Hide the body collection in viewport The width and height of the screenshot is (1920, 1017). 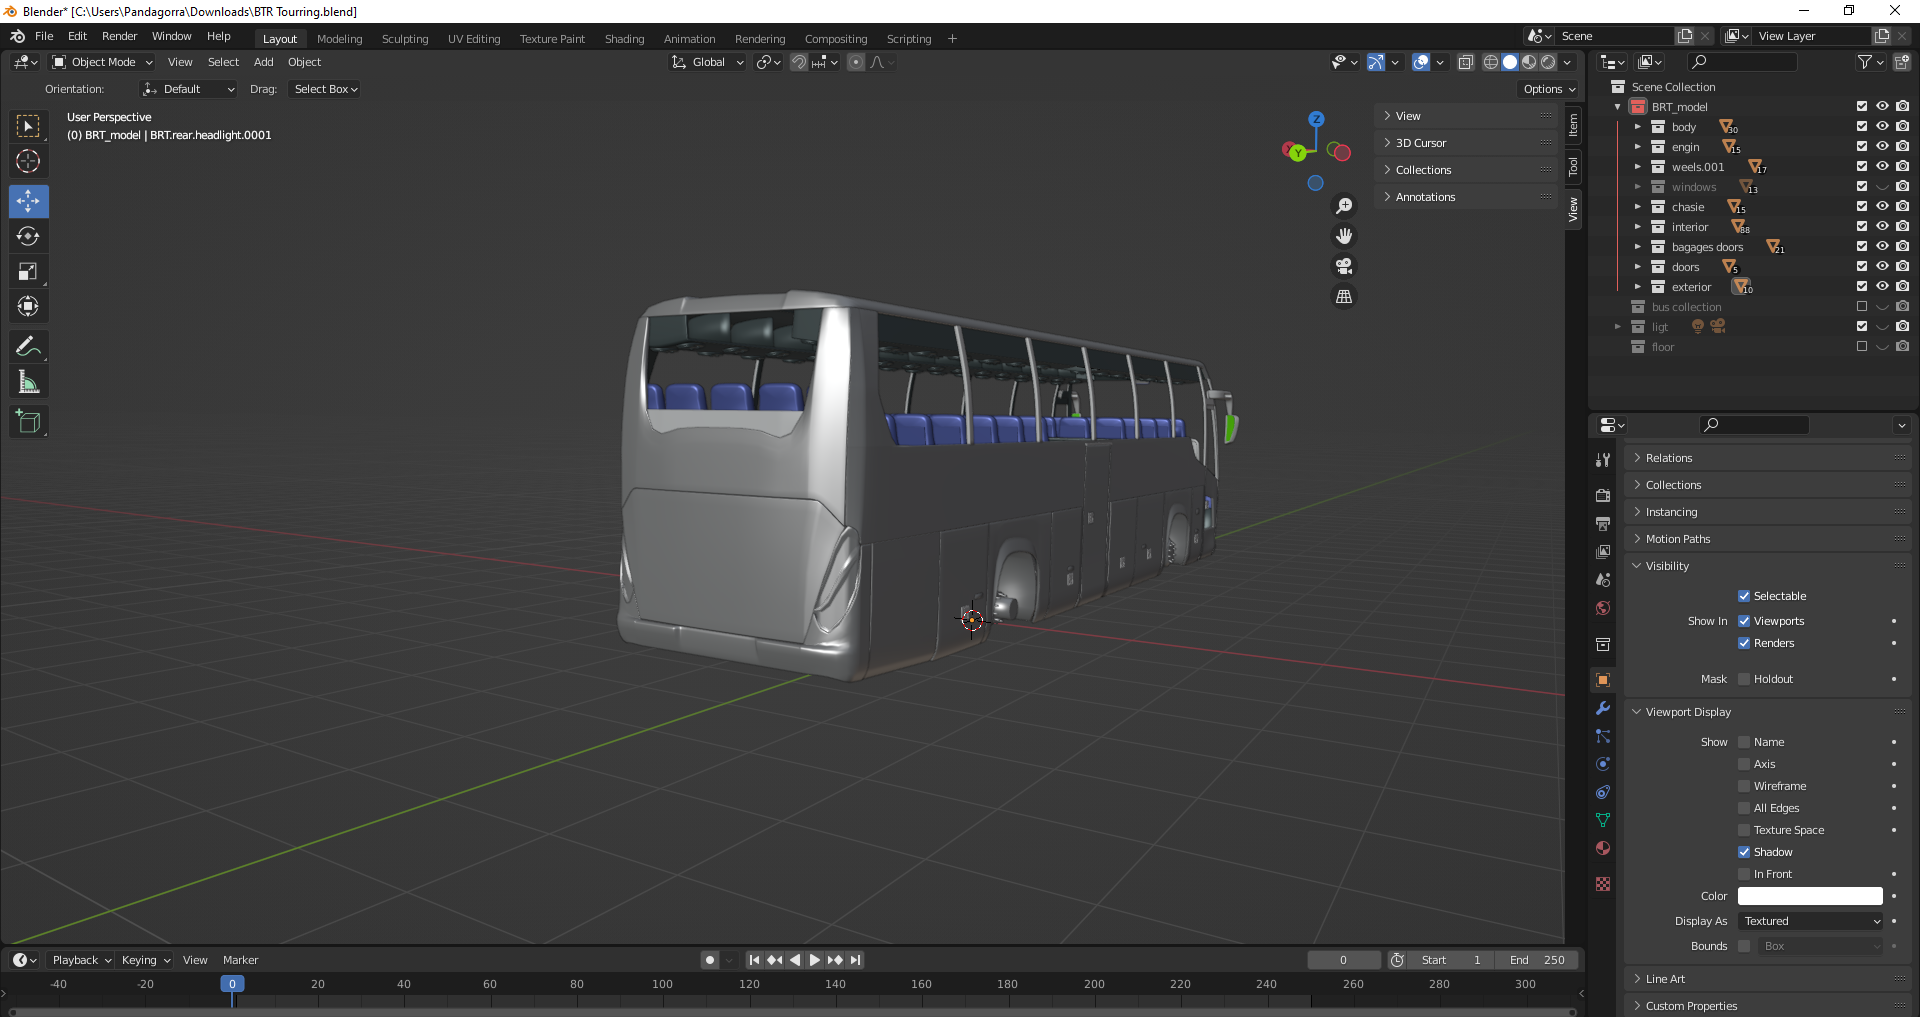(x=1882, y=127)
